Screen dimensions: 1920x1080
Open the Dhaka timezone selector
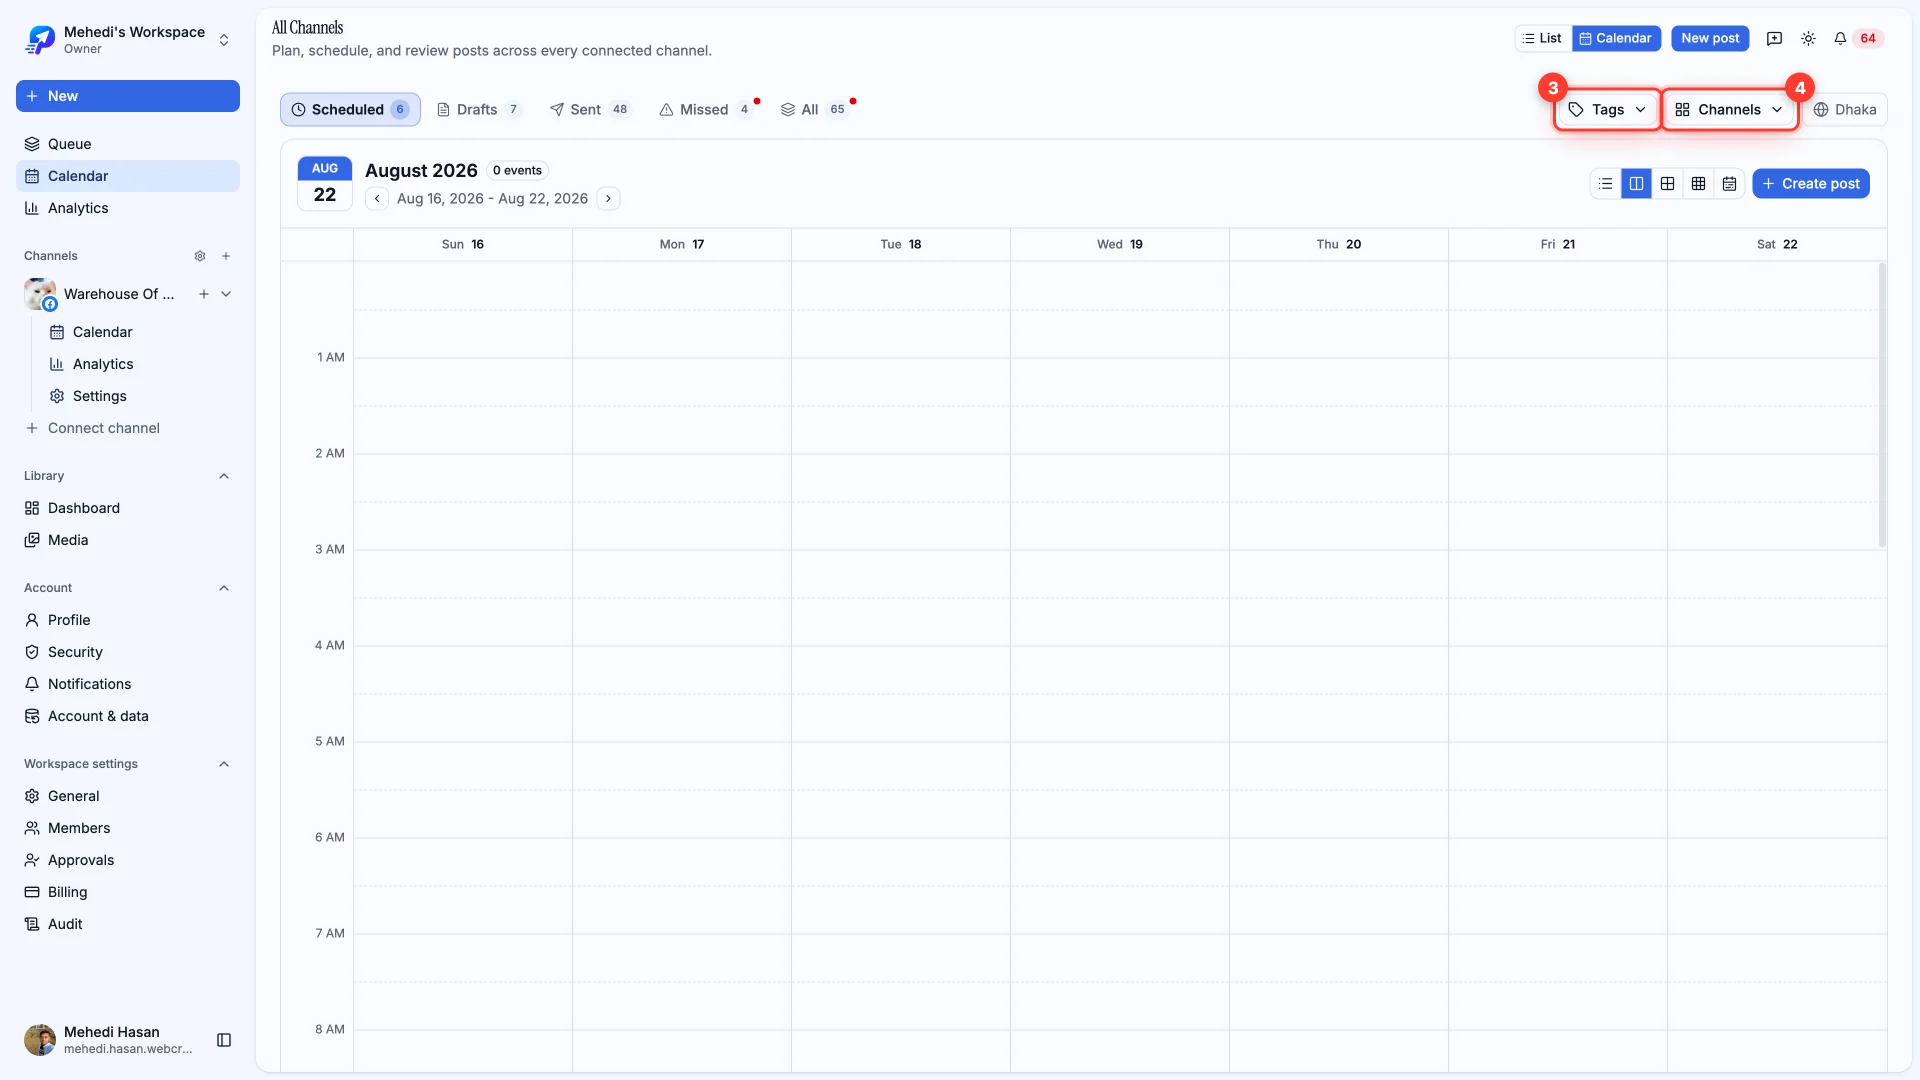(x=1845, y=110)
